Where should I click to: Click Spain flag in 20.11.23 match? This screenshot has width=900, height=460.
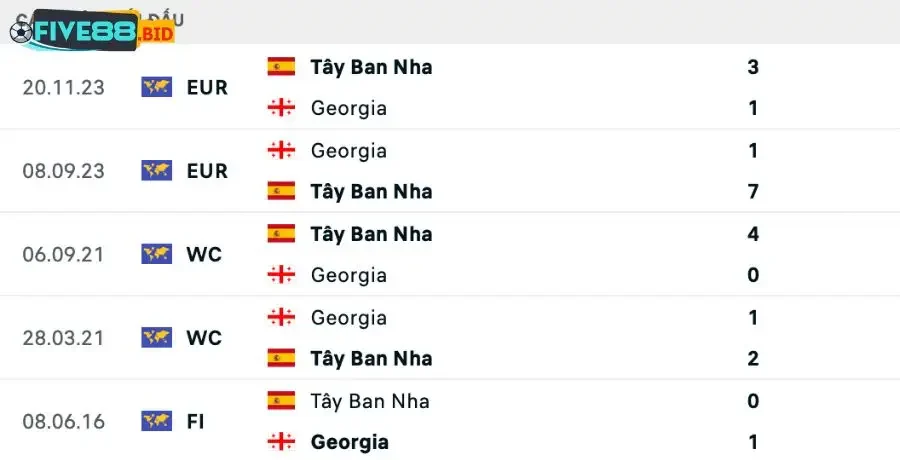pyautogui.click(x=281, y=67)
